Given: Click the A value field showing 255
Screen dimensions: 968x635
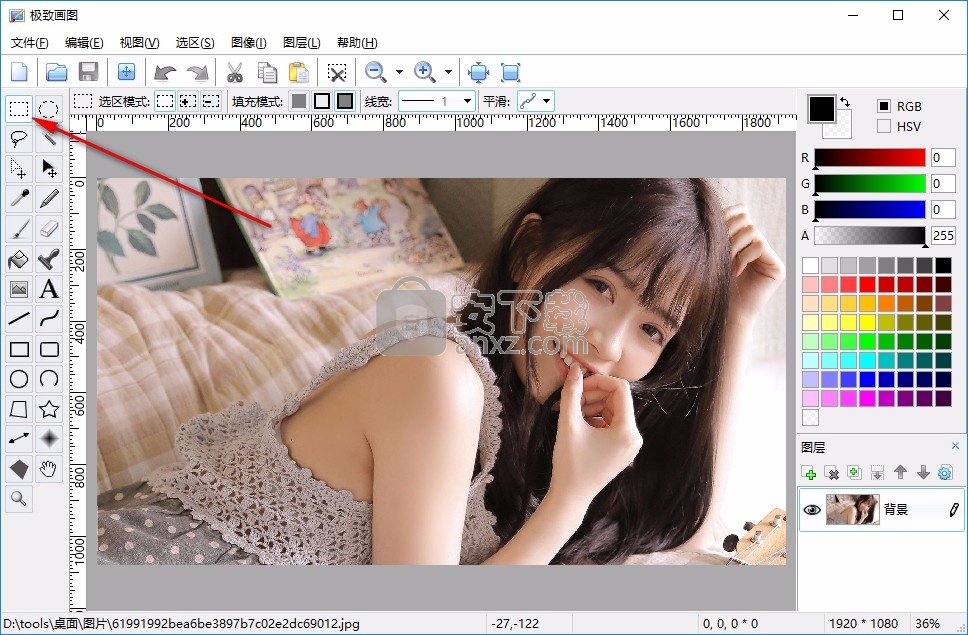Looking at the screenshot, I should 943,236.
